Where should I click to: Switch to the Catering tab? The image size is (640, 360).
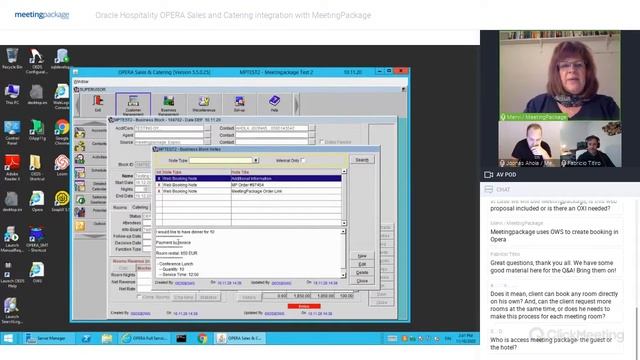[140, 207]
